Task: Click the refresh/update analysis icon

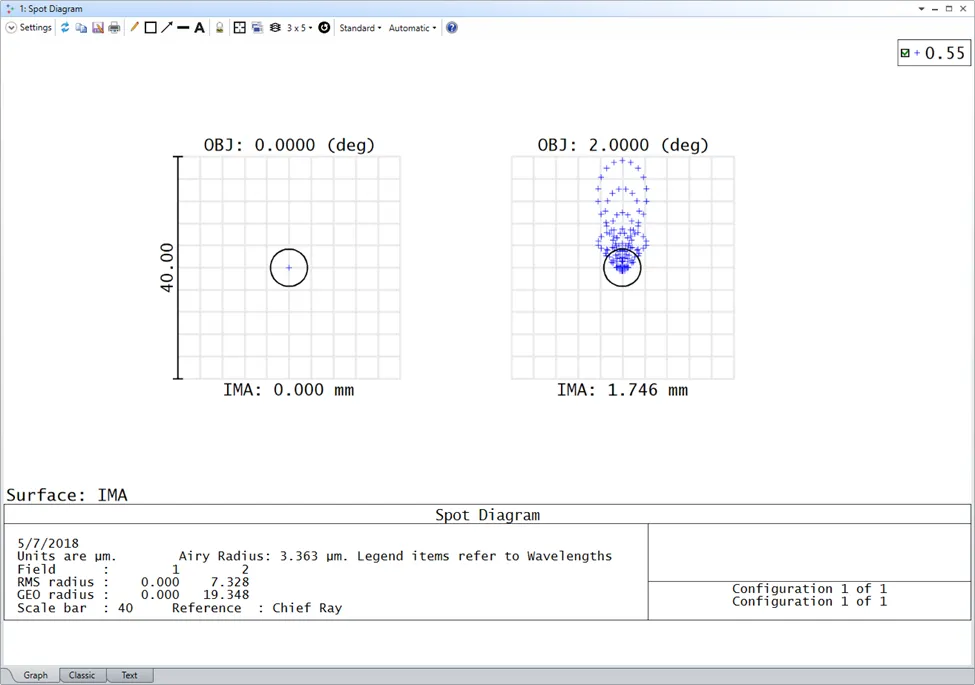Action: tap(65, 28)
